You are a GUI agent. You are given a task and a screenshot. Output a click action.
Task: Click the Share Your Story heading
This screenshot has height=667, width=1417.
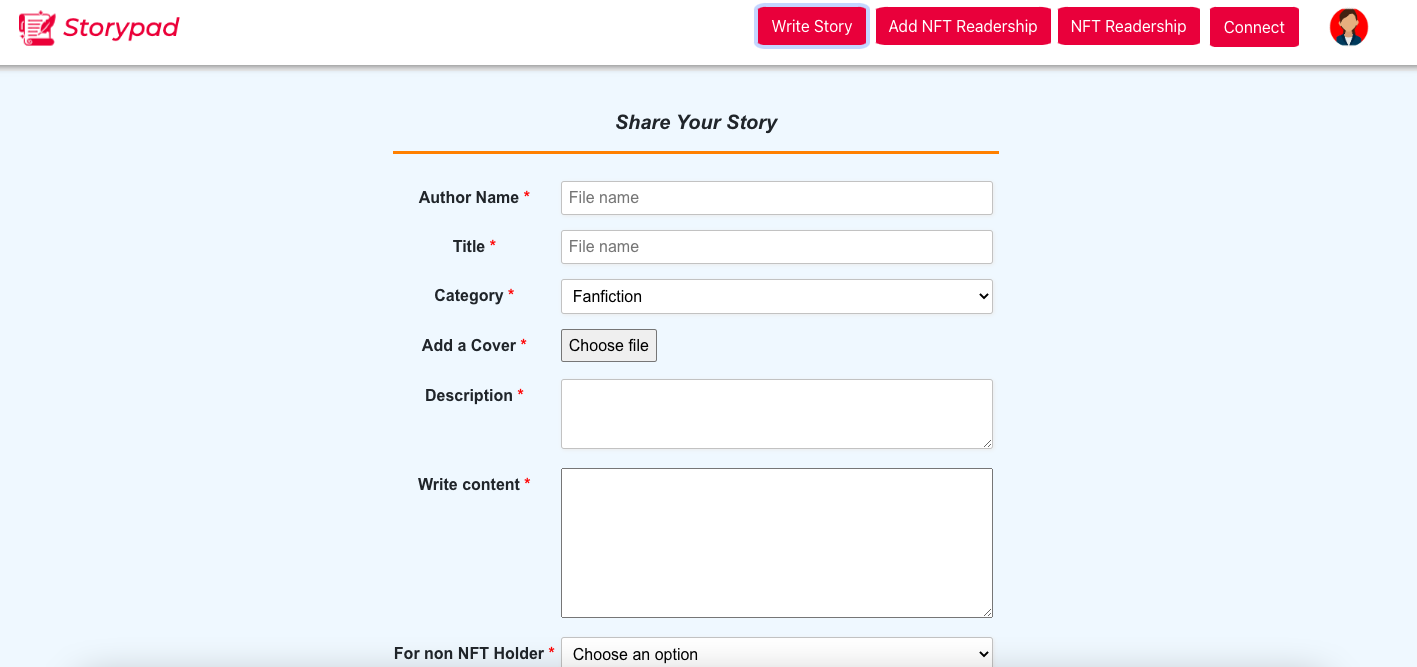point(696,122)
